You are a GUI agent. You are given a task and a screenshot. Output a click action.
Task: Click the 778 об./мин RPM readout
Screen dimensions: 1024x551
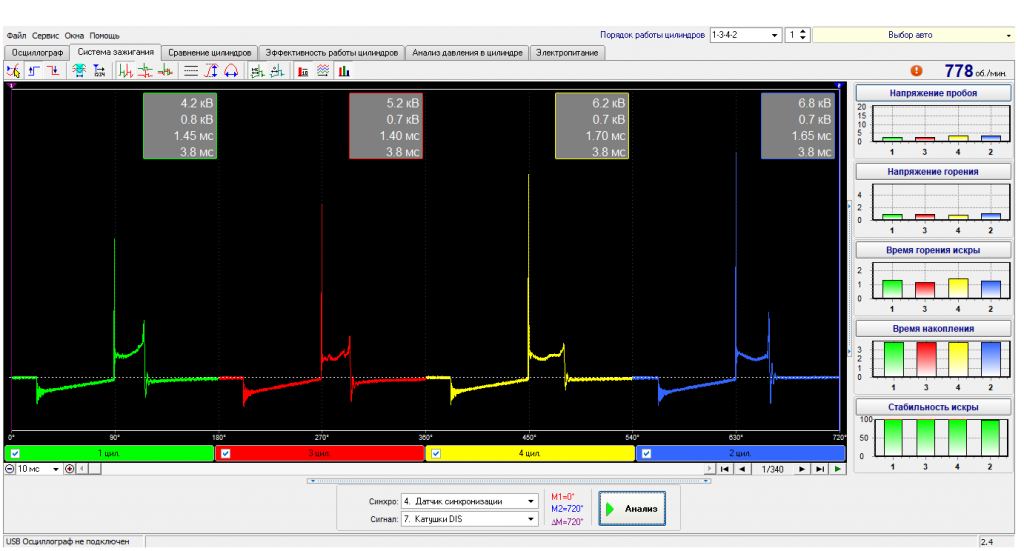(x=975, y=71)
